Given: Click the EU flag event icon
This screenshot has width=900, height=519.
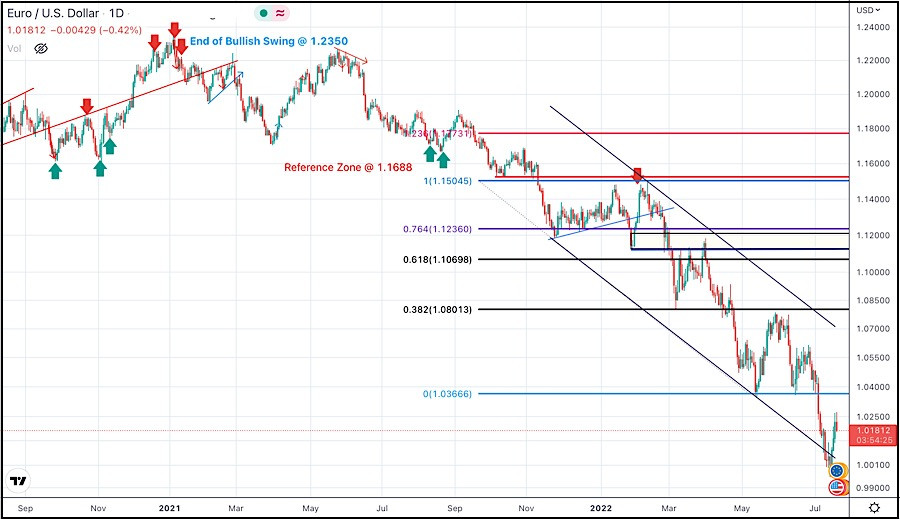Looking at the screenshot, I should 837,471.
